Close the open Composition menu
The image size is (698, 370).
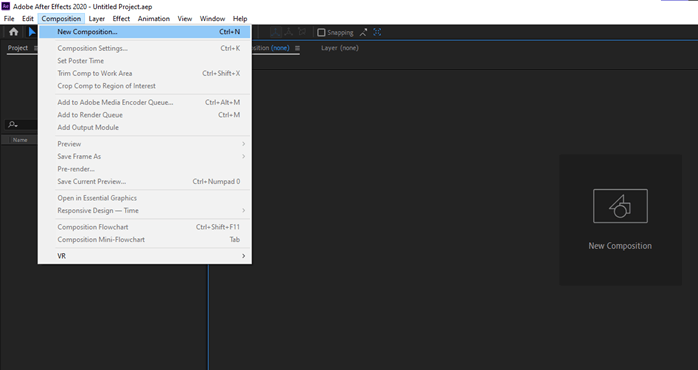click(x=61, y=19)
